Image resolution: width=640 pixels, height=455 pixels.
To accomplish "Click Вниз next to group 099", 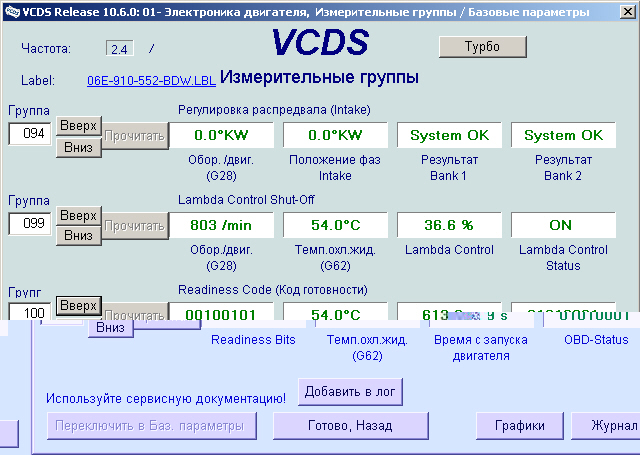I will tap(78, 235).
